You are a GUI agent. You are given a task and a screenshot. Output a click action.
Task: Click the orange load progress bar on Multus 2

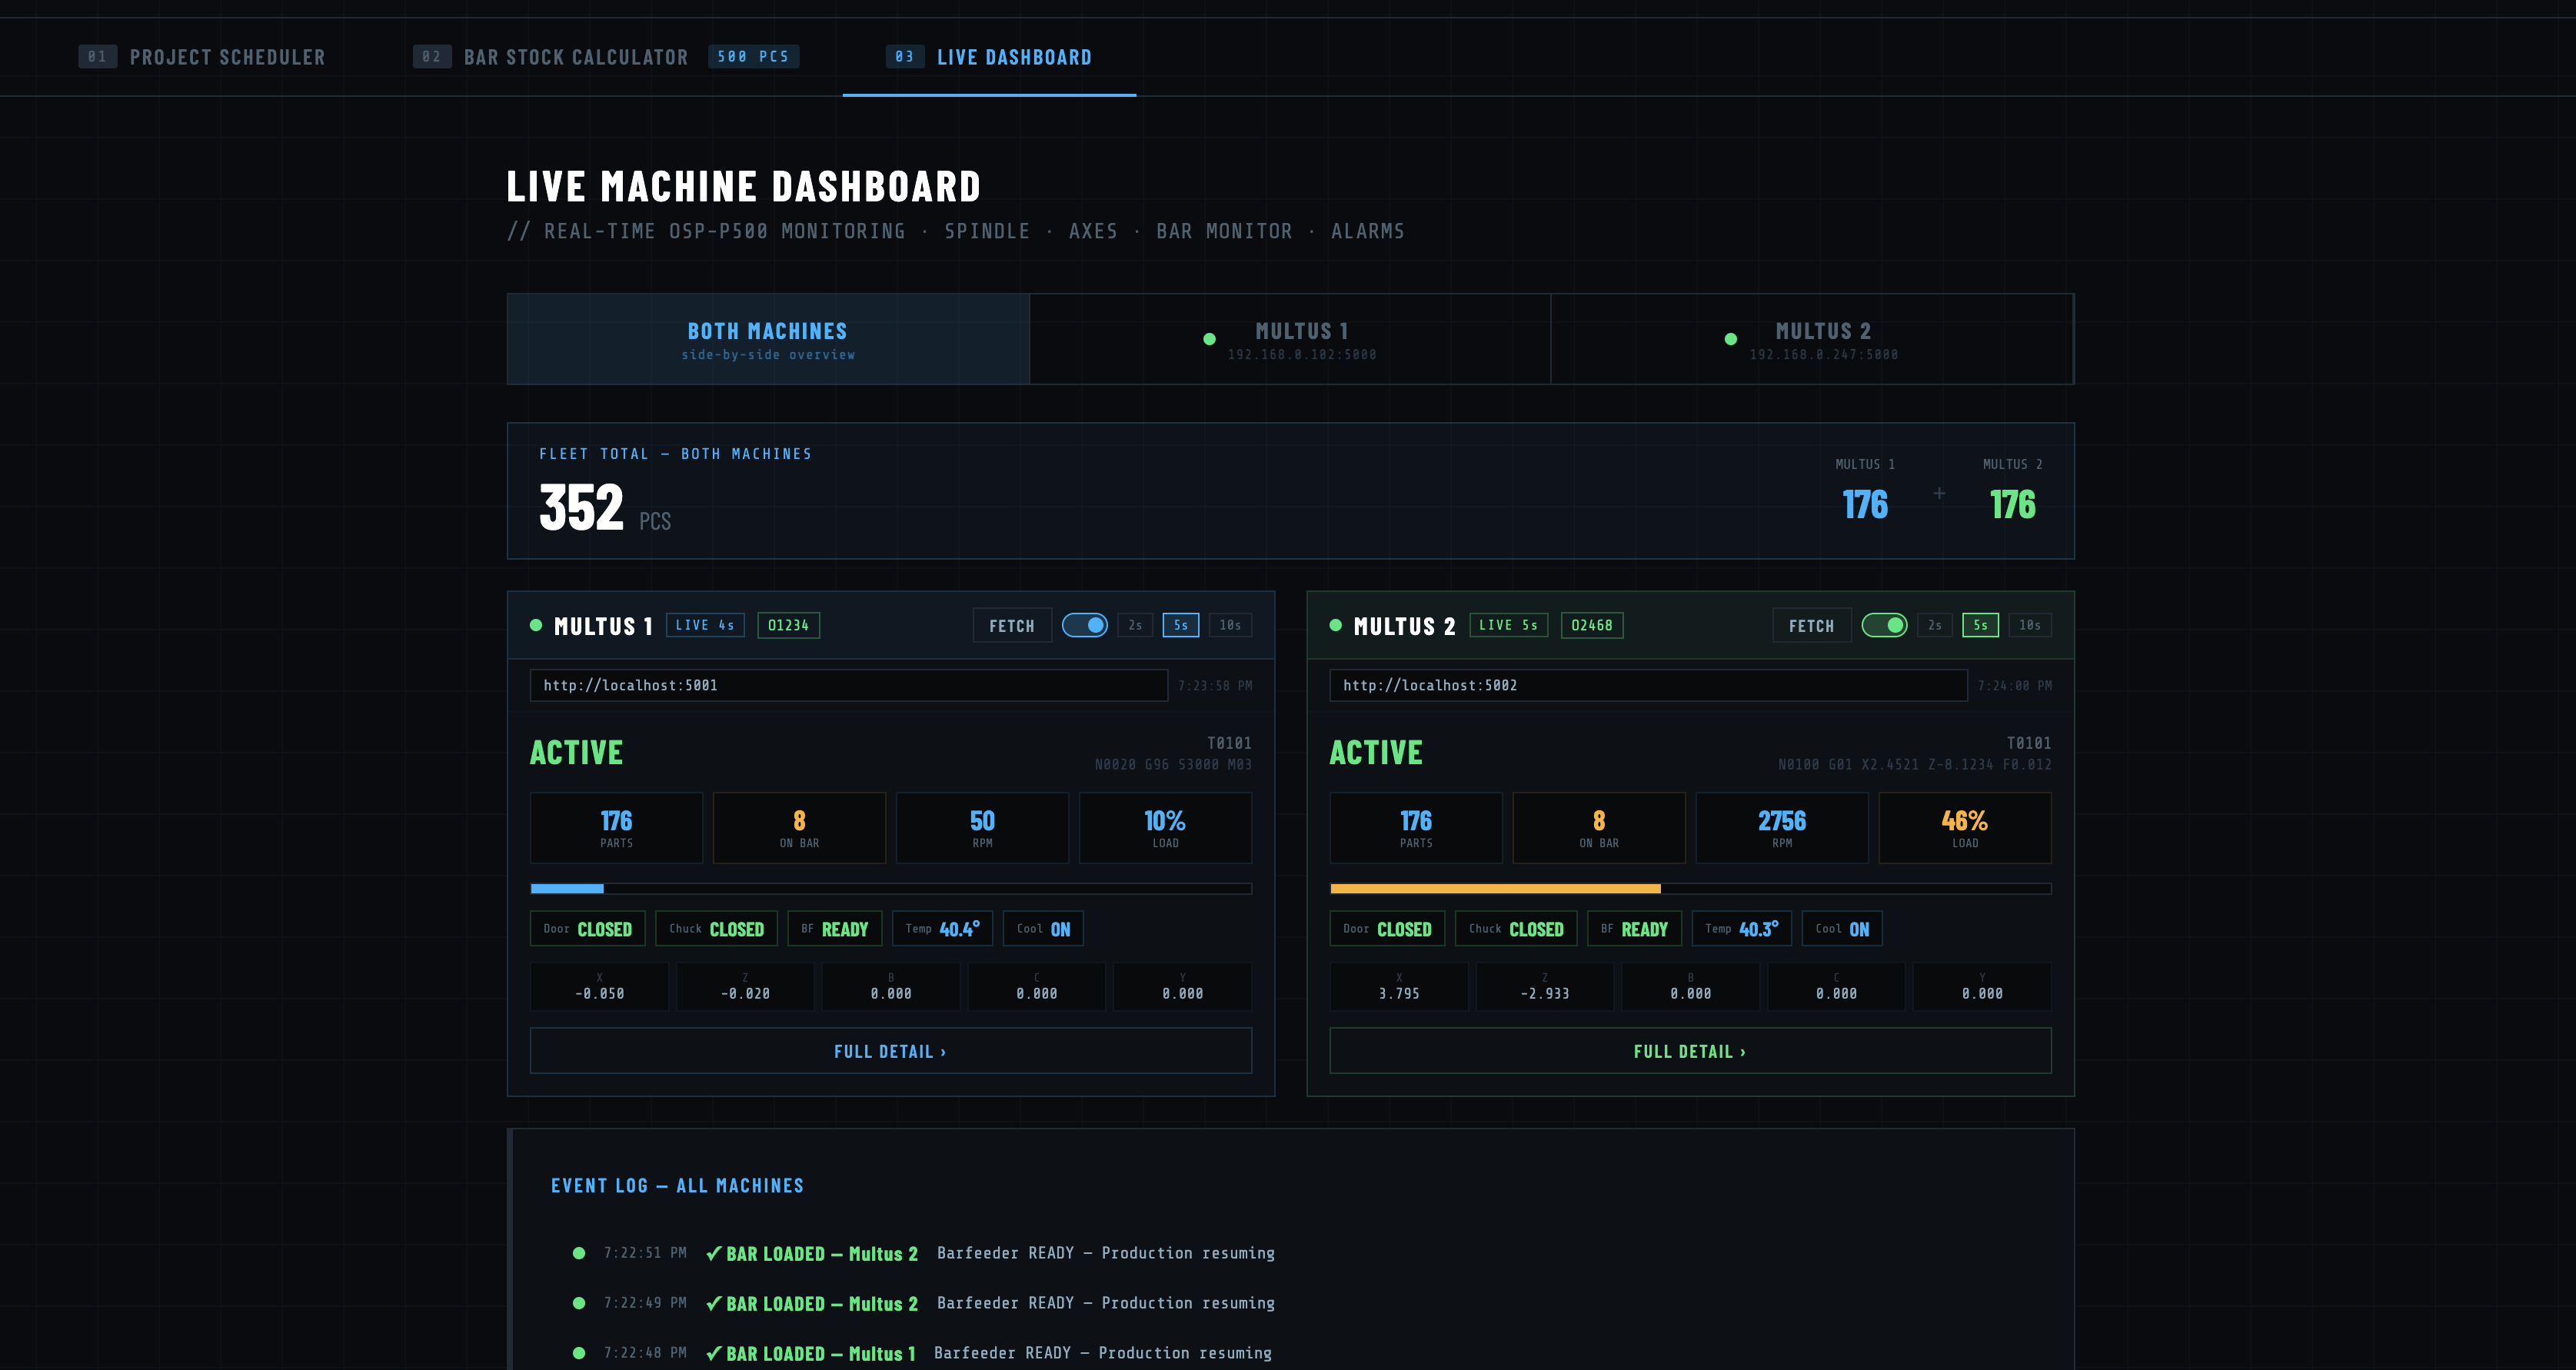(x=1494, y=888)
